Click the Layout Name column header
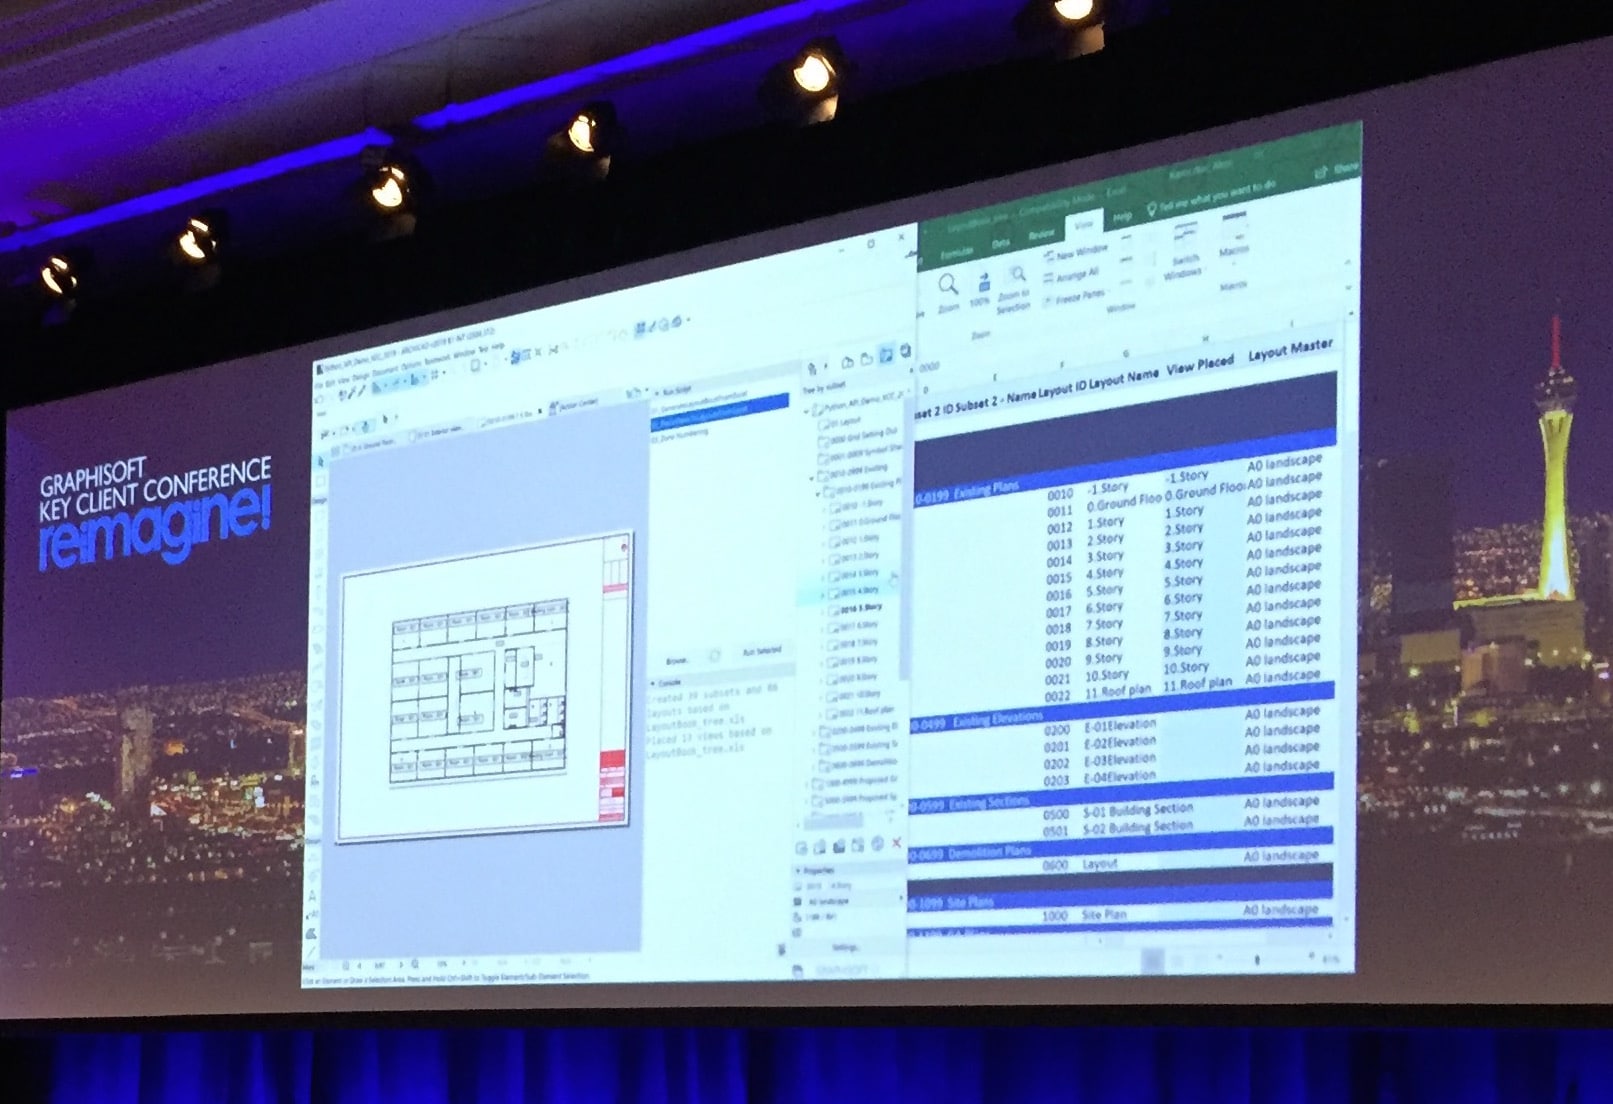Image resolution: width=1613 pixels, height=1104 pixels. [x=1123, y=378]
